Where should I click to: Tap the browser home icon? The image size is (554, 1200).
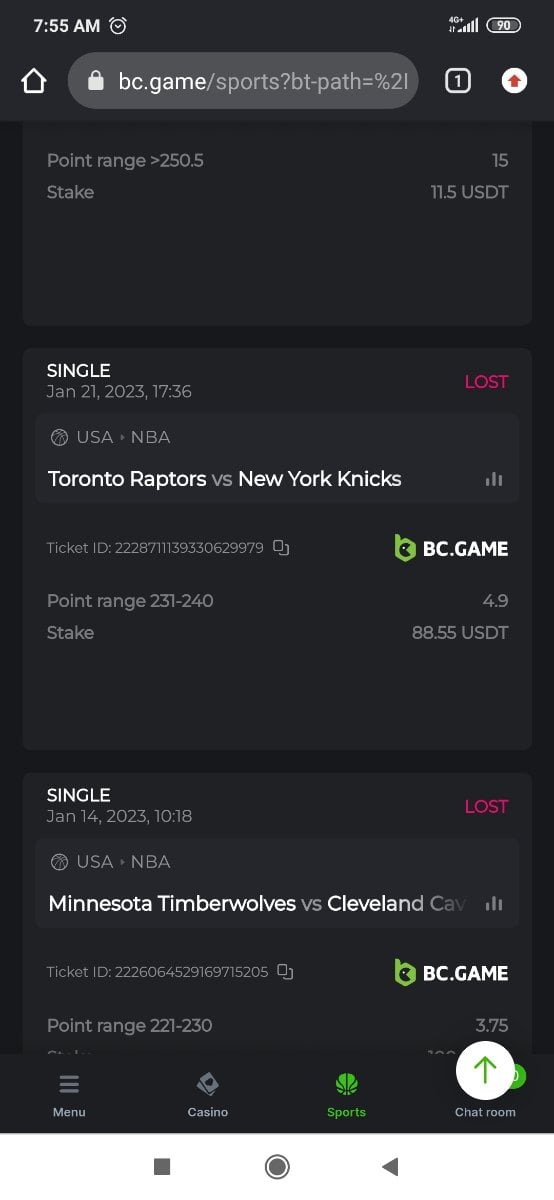[x=34, y=81]
